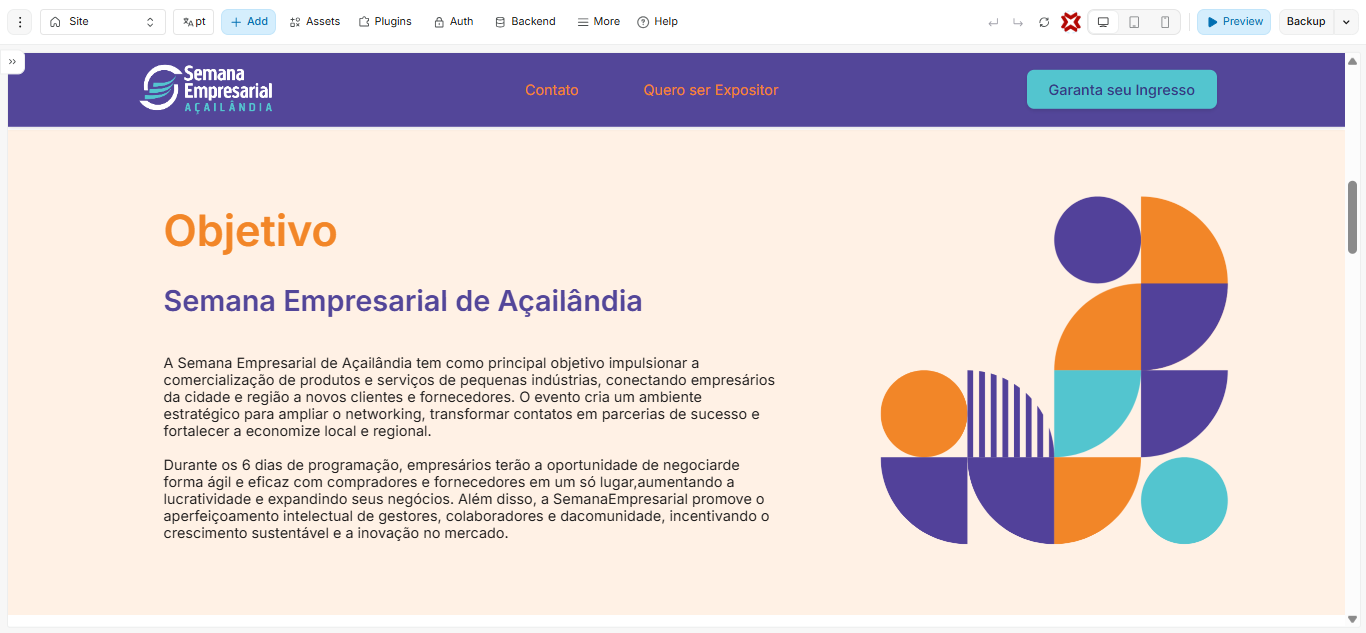
Task: Click the Contato nav link
Action: 552,90
